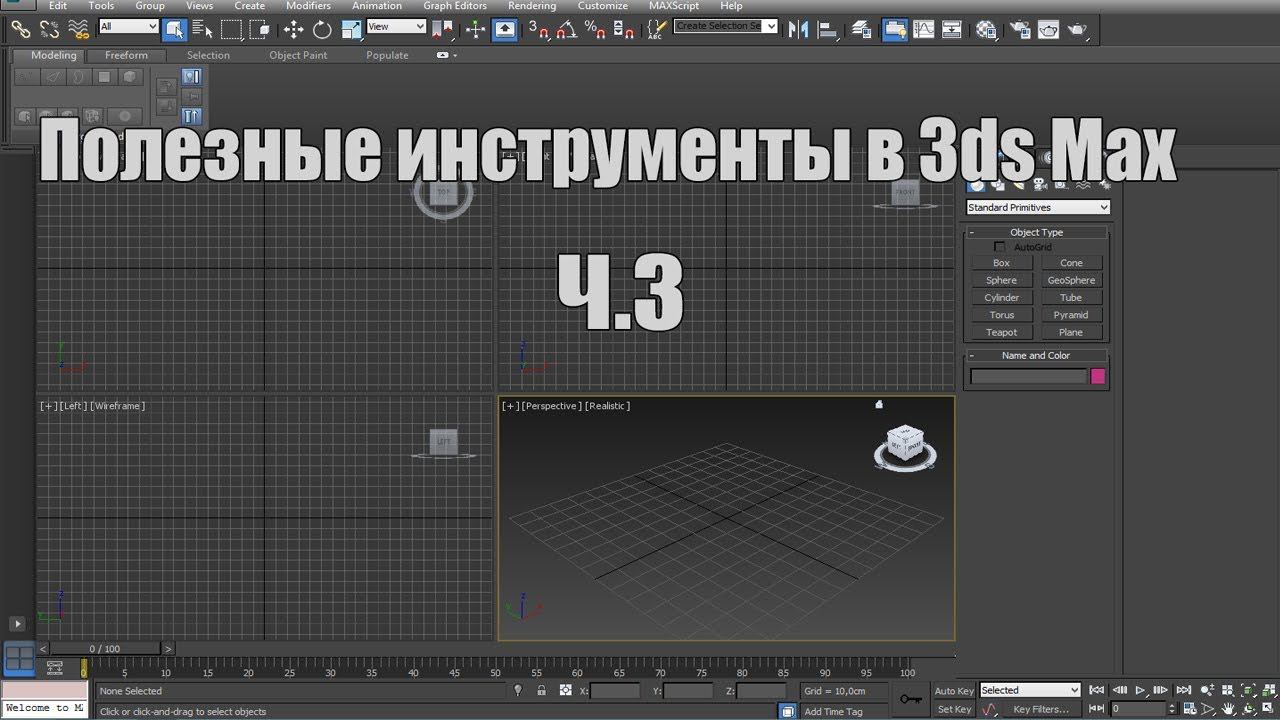Open the reference coordinate system View dropdown
Screen dimensions: 1280x720
point(396,27)
